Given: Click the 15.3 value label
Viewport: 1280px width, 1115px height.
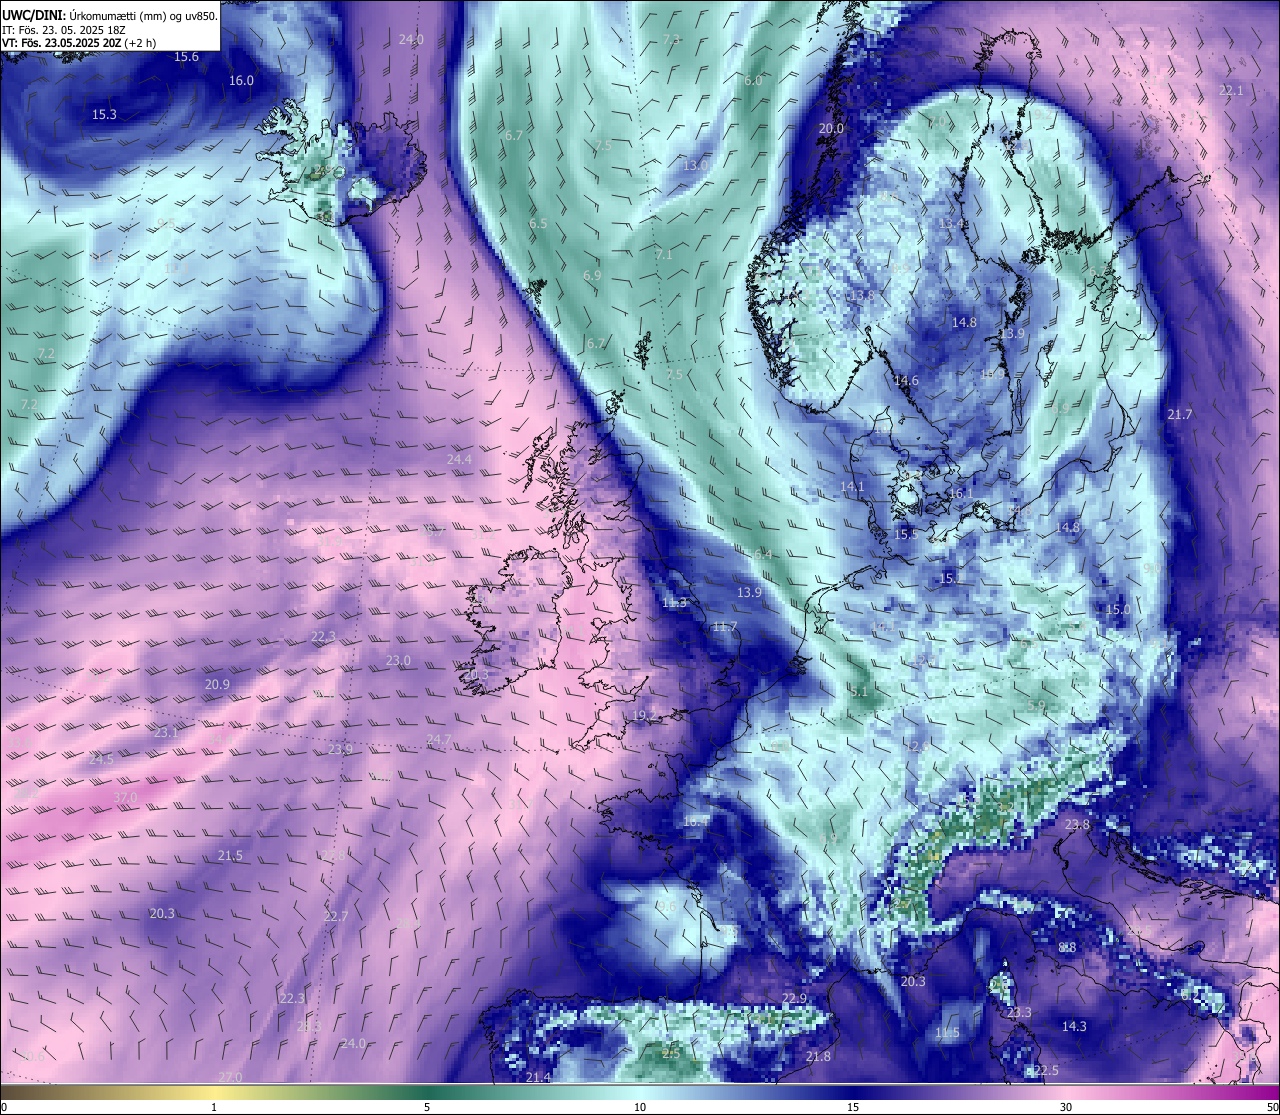Looking at the screenshot, I should pos(104,115).
